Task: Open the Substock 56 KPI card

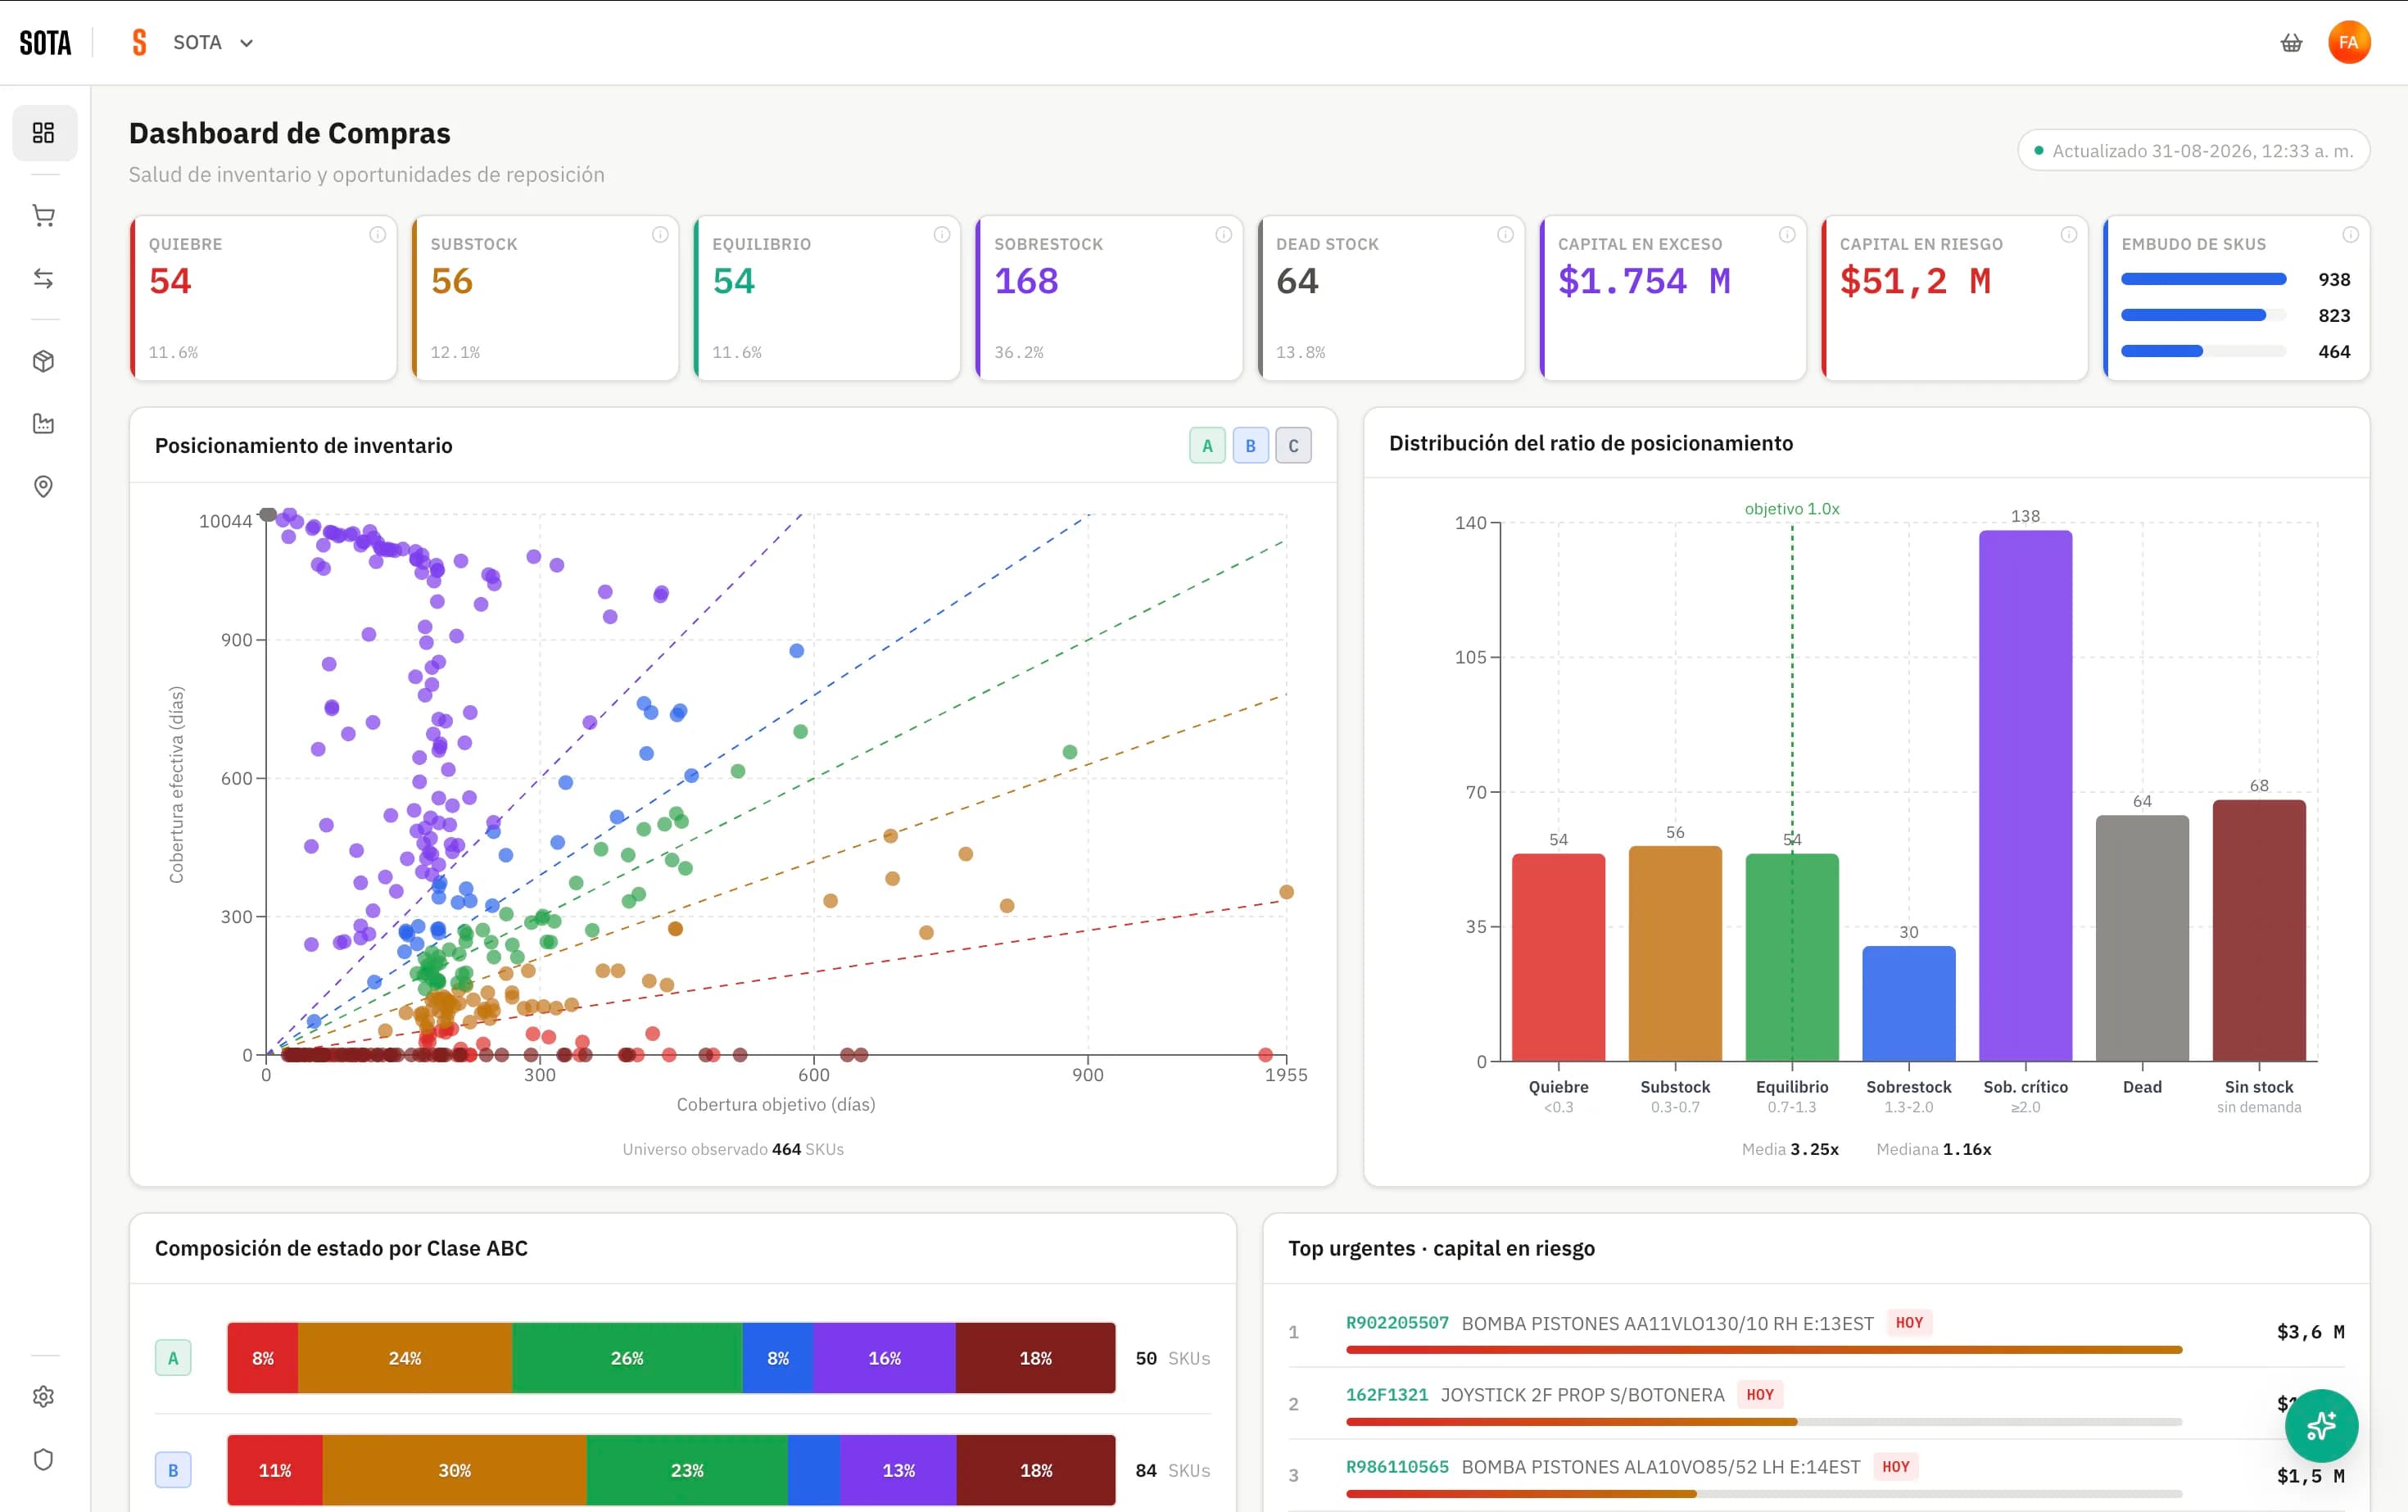Action: pos(546,298)
